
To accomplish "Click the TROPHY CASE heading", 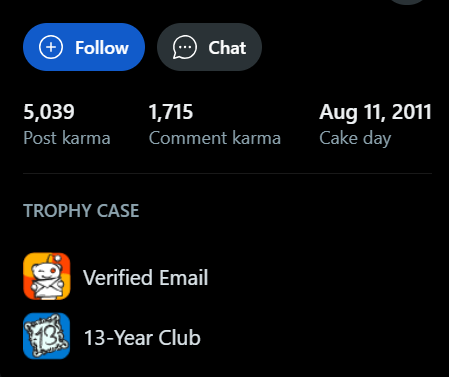I will [x=81, y=211].
